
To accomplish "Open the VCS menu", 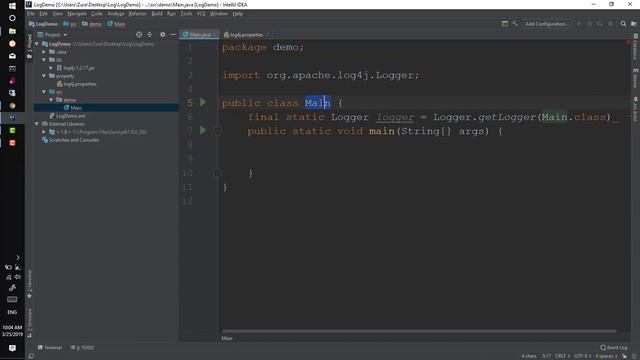I will [x=201, y=14].
